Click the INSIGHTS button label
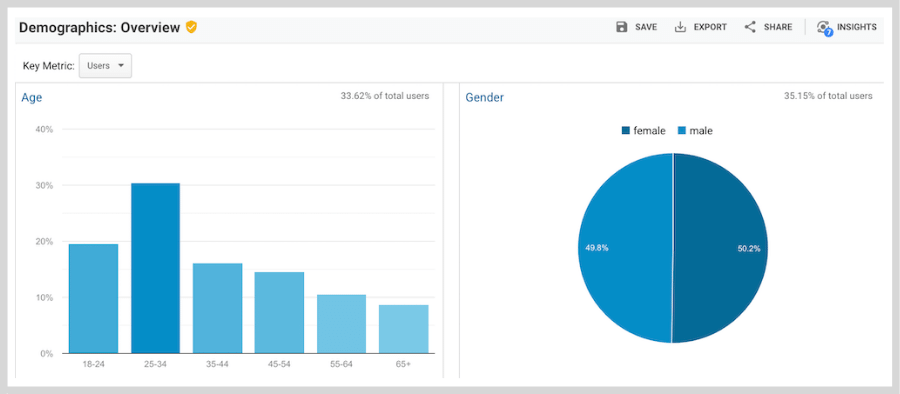Screen dimensions: 900x394 [856, 27]
